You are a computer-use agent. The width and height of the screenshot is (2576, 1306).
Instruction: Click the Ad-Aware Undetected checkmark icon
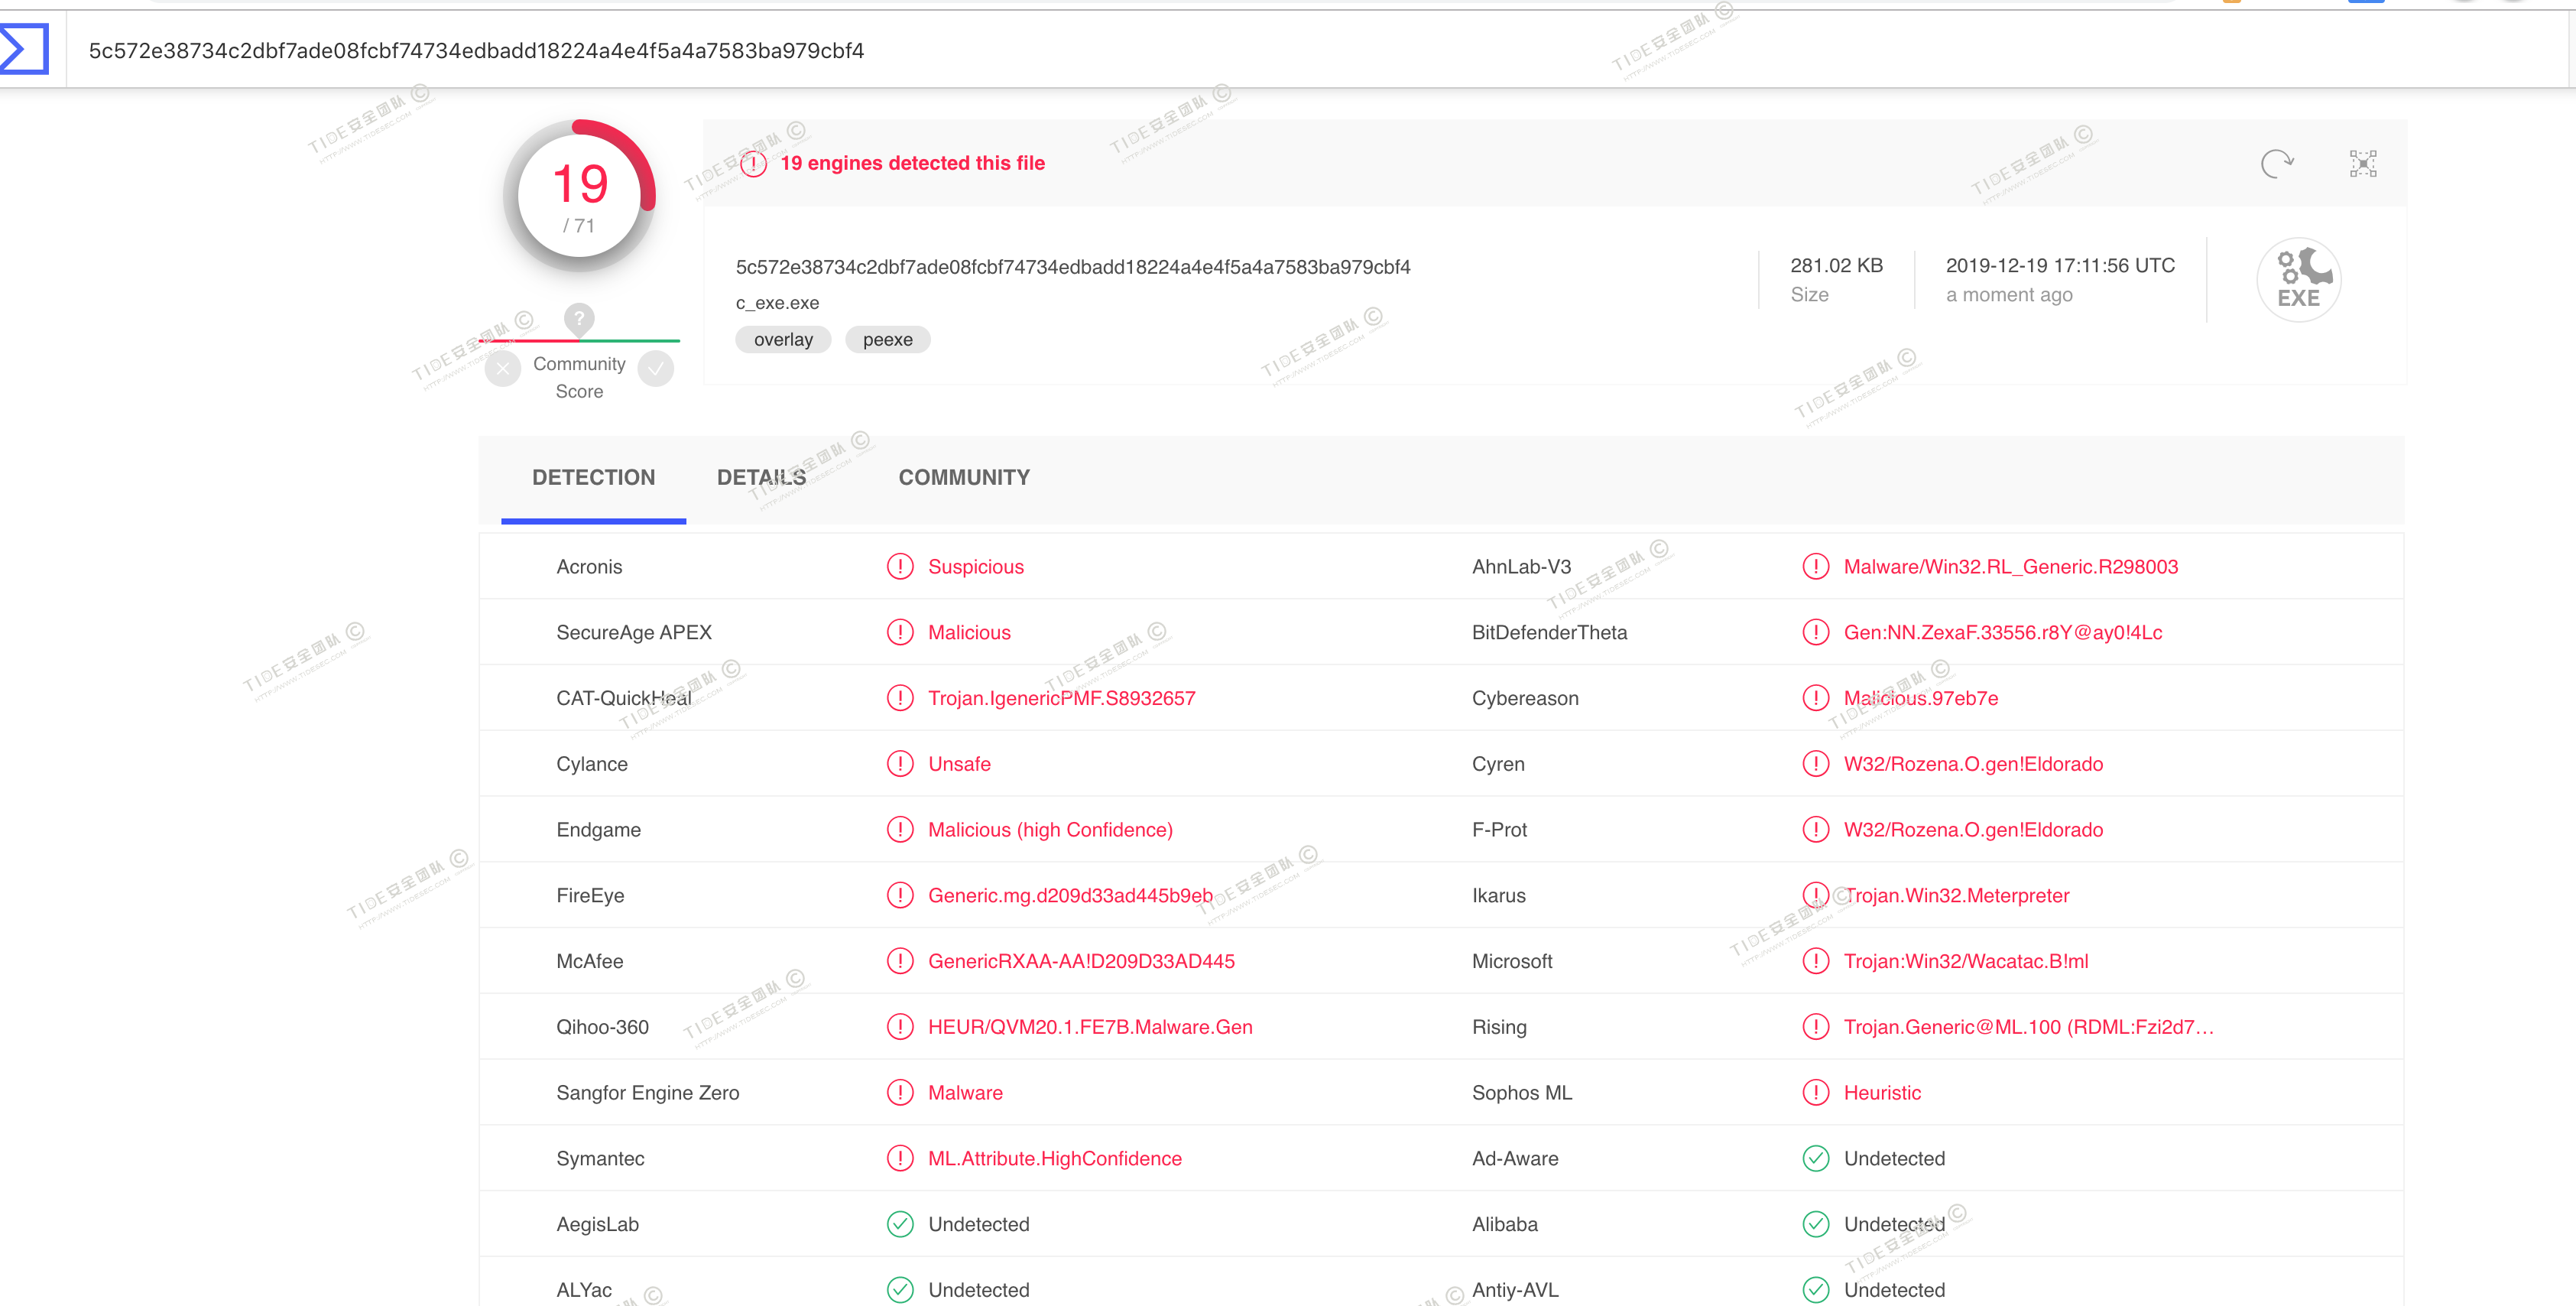(1815, 1158)
